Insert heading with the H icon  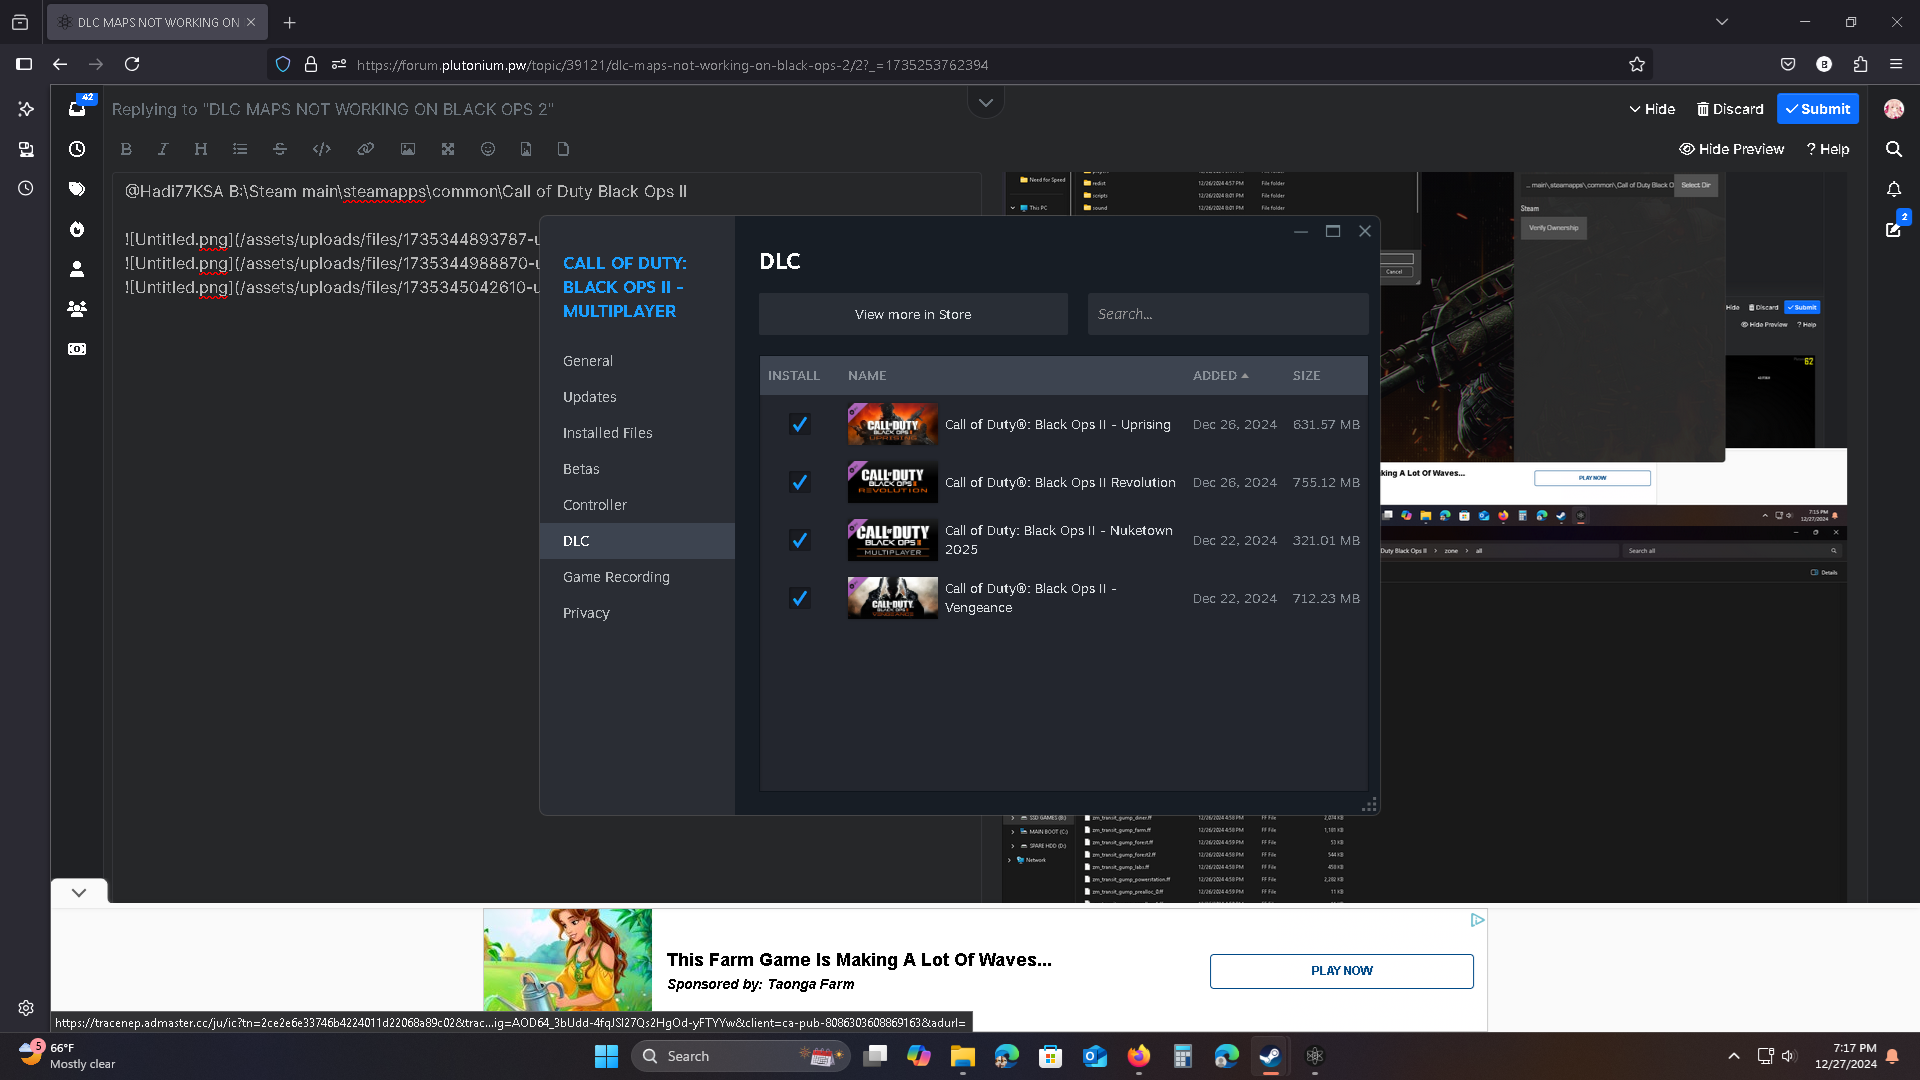200,149
